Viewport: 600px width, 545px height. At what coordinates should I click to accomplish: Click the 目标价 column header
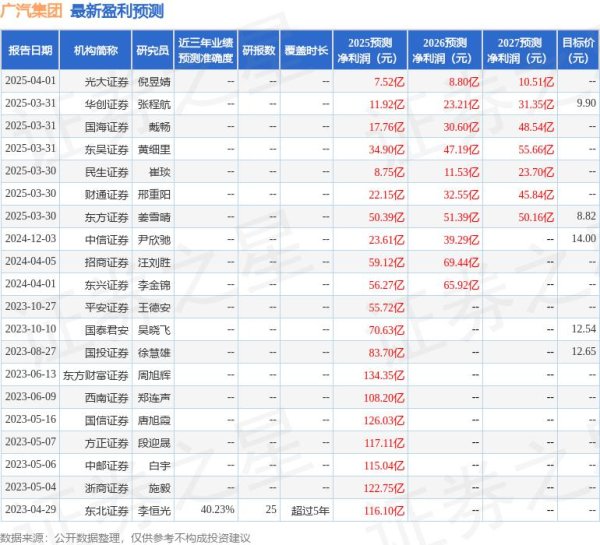coord(578,51)
